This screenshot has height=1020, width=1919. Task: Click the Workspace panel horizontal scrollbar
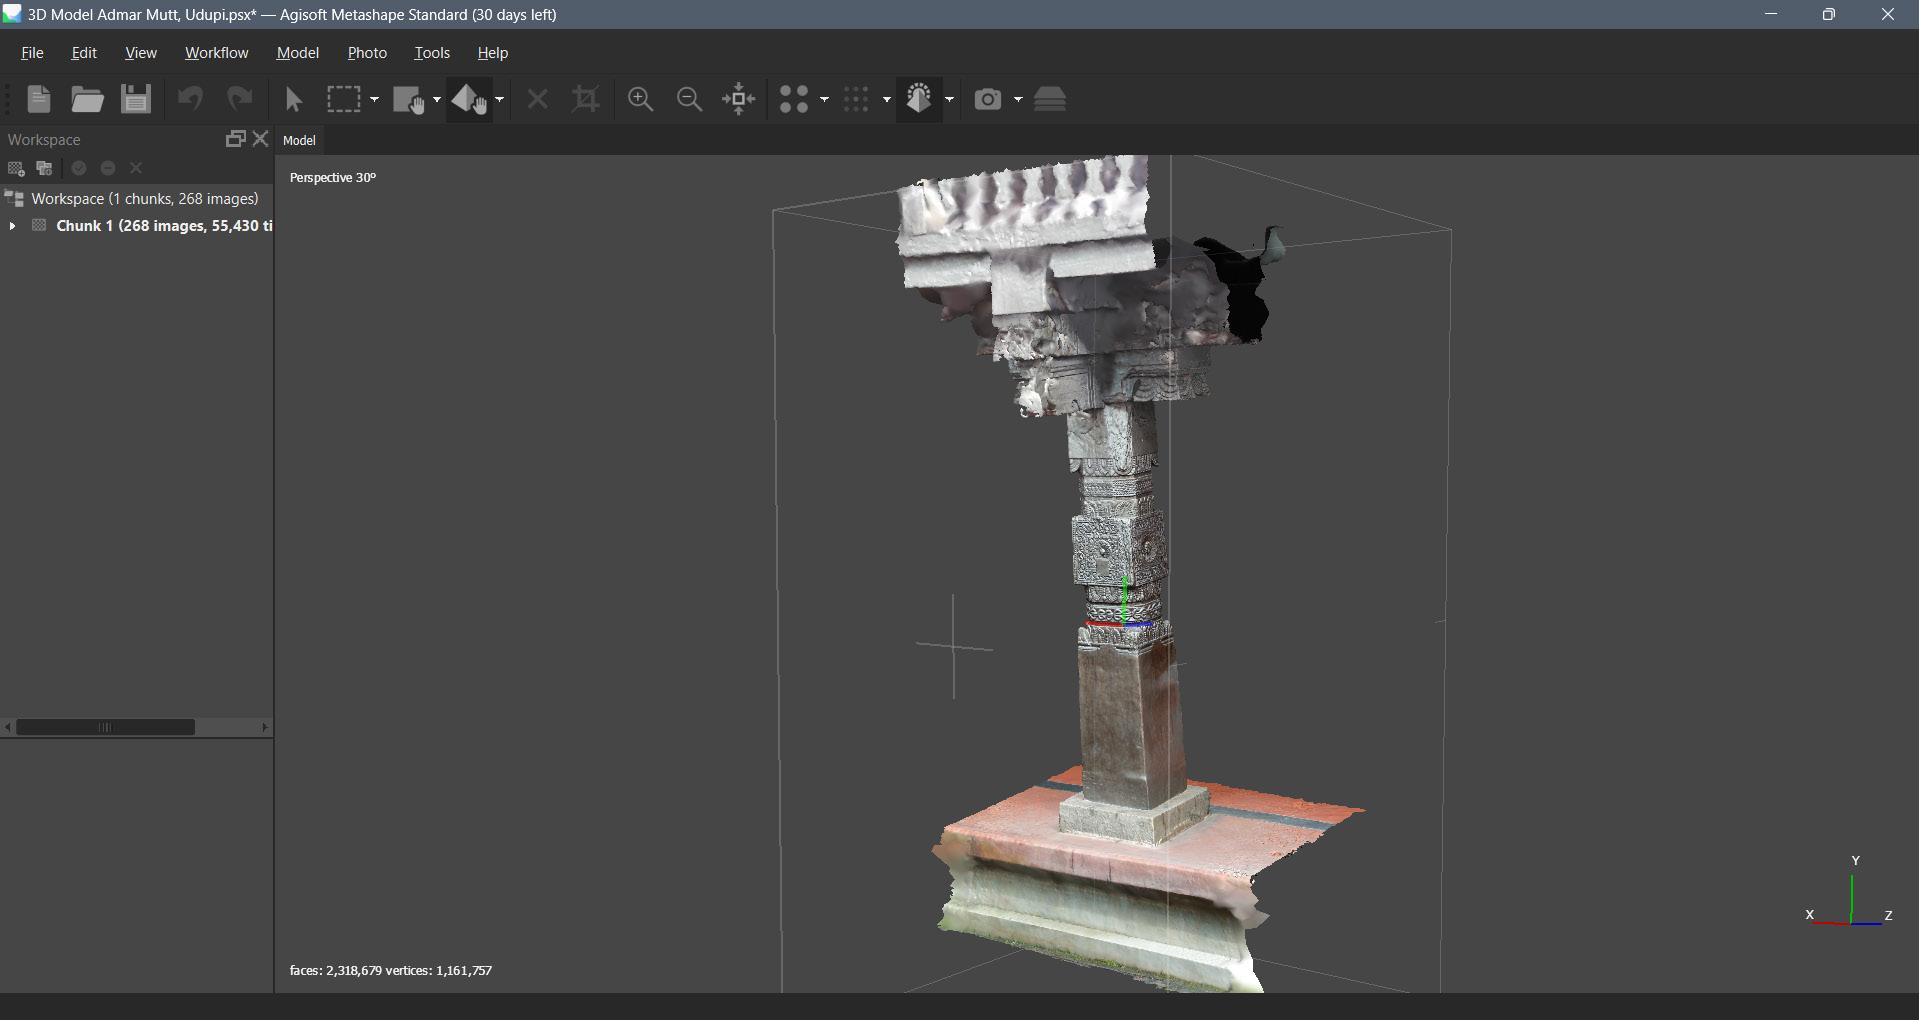coord(105,727)
